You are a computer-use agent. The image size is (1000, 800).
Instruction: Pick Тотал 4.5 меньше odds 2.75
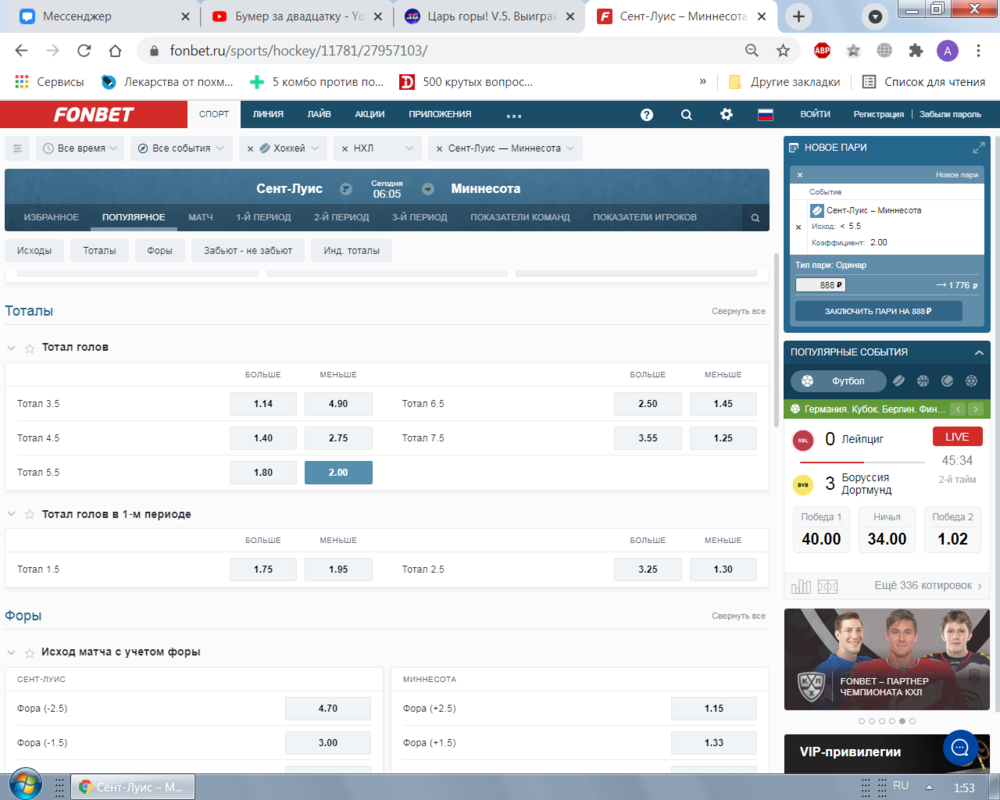[x=338, y=438]
